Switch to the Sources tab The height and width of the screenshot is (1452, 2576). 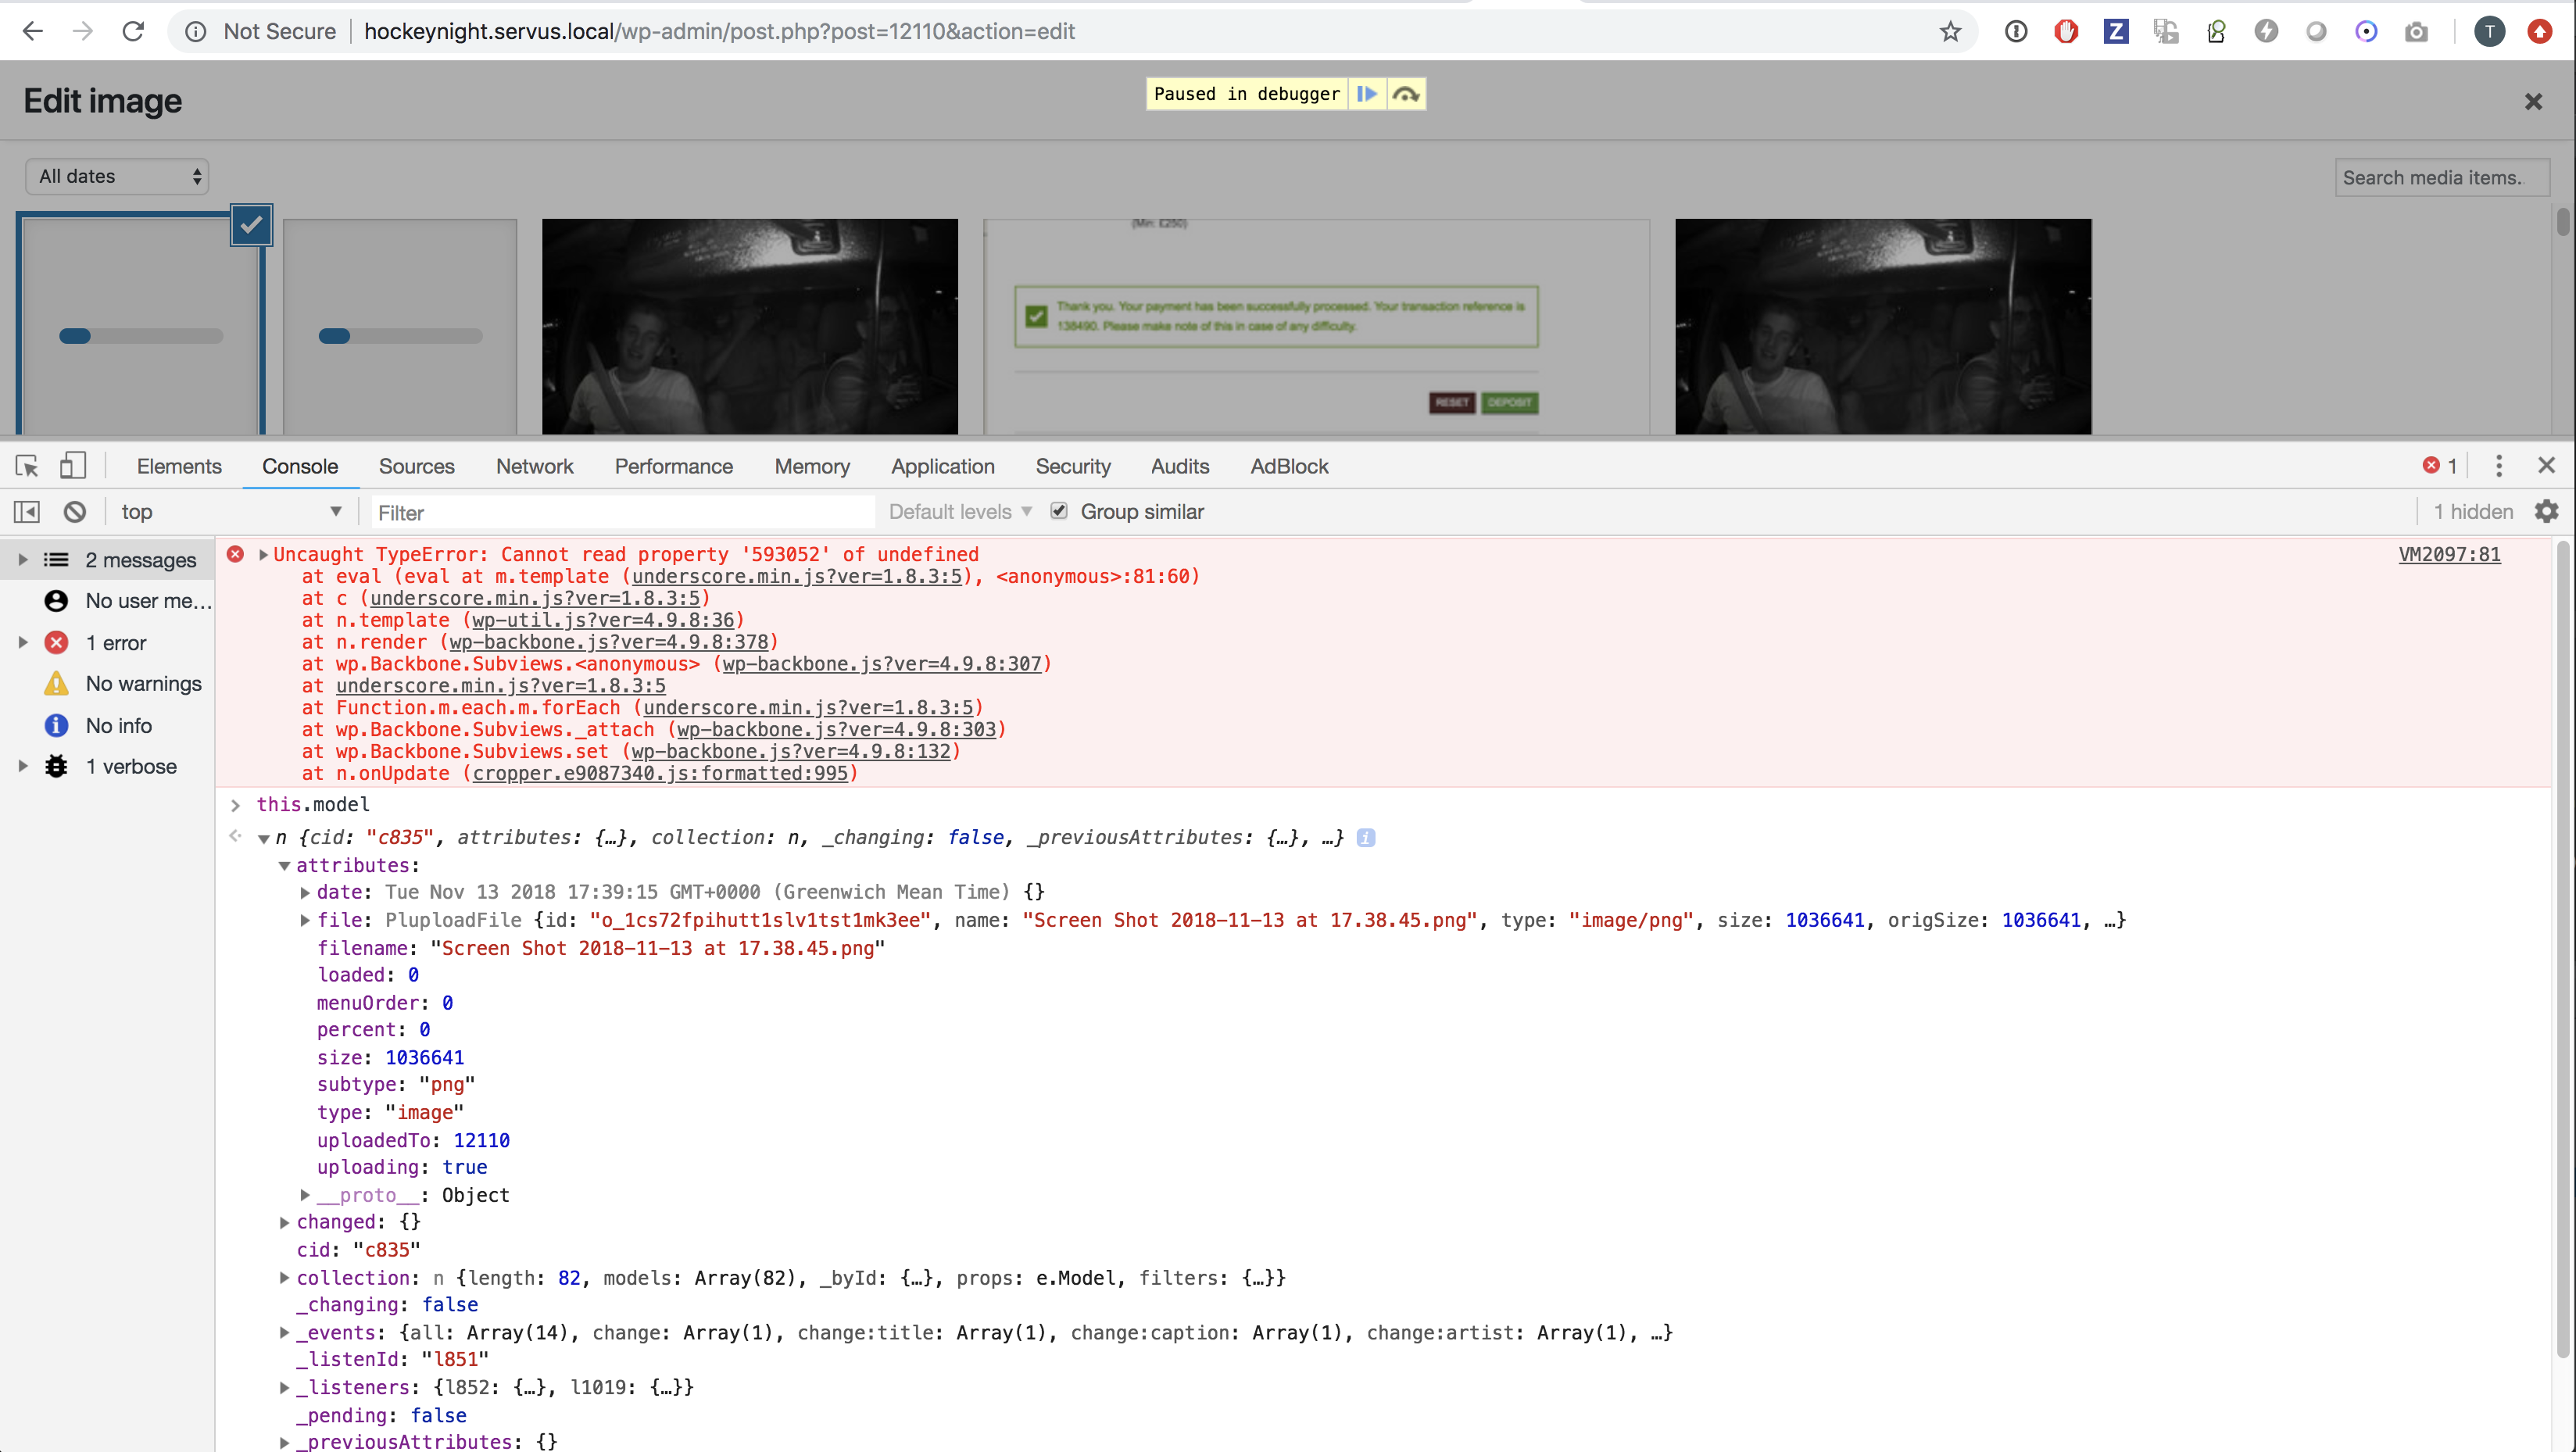[416, 466]
